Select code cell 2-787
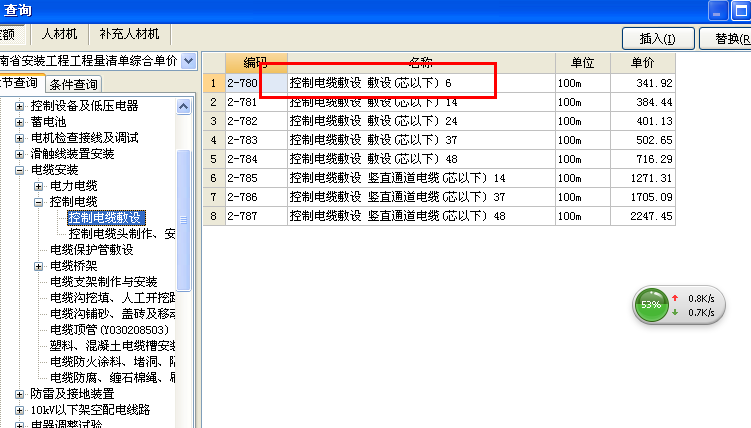Image resolution: width=751 pixels, height=428 pixels. [x=256, y=216]
